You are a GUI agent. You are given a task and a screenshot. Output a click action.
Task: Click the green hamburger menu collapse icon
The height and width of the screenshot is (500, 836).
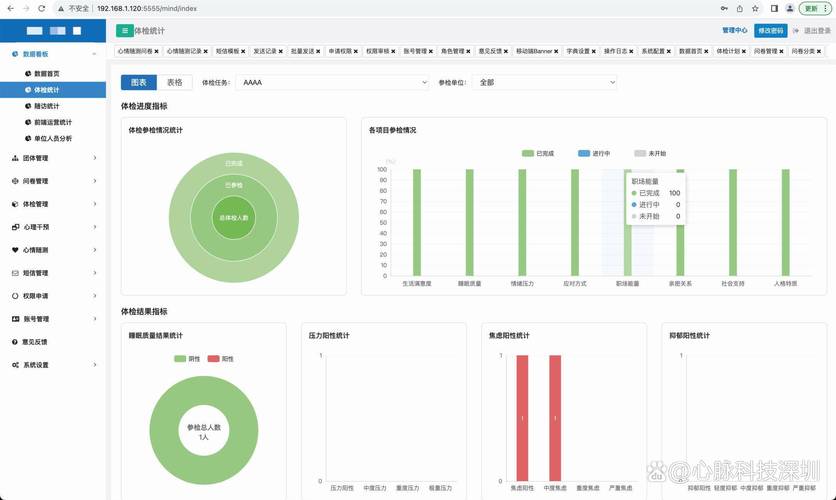click(x=124, y=31)
